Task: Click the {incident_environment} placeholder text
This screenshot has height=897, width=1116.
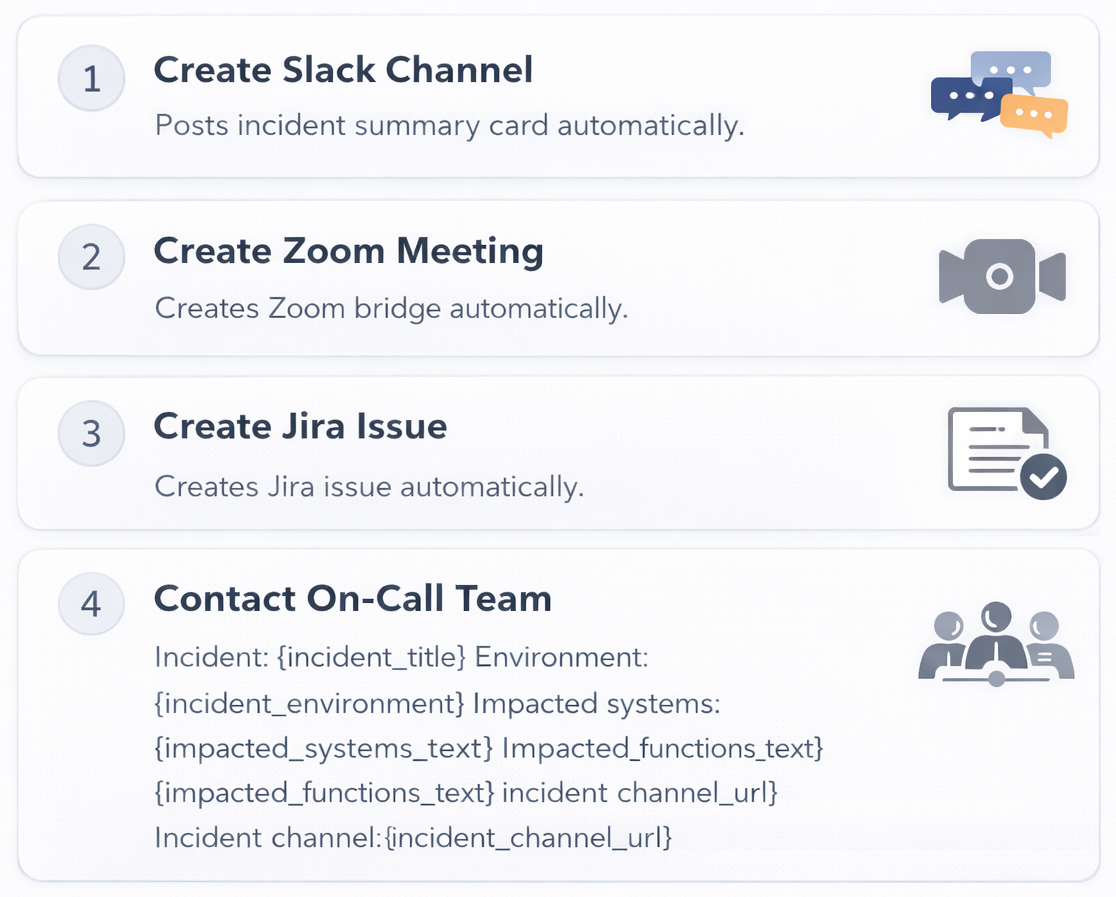Action: pos(309,703)
